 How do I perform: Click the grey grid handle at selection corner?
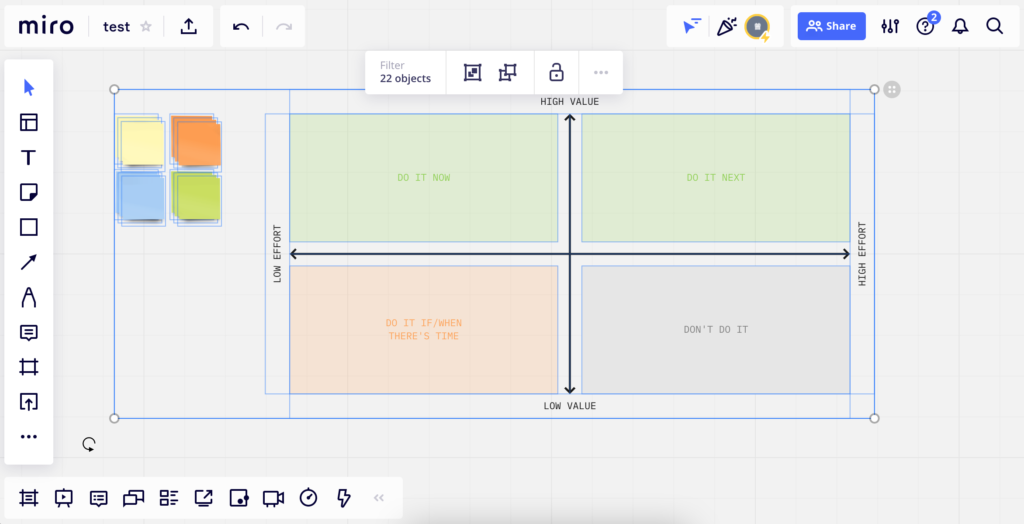[x=892, y=90]
